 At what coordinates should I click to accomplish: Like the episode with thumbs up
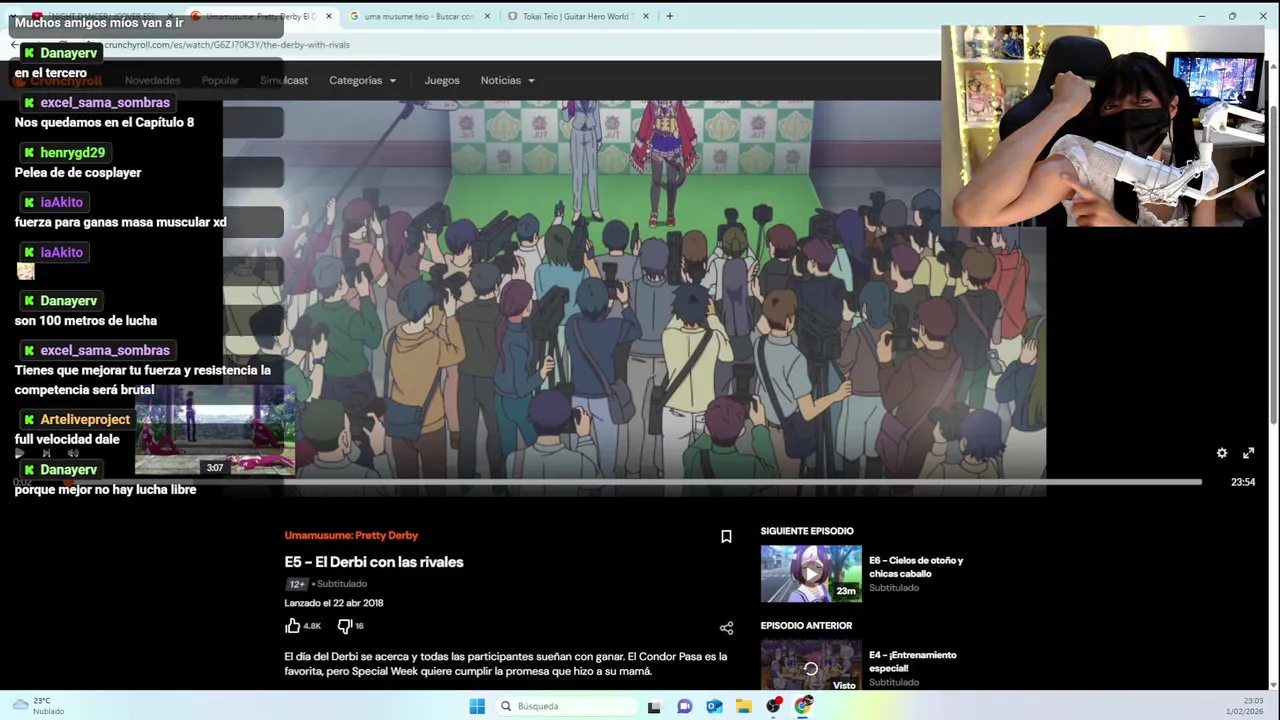292,626
